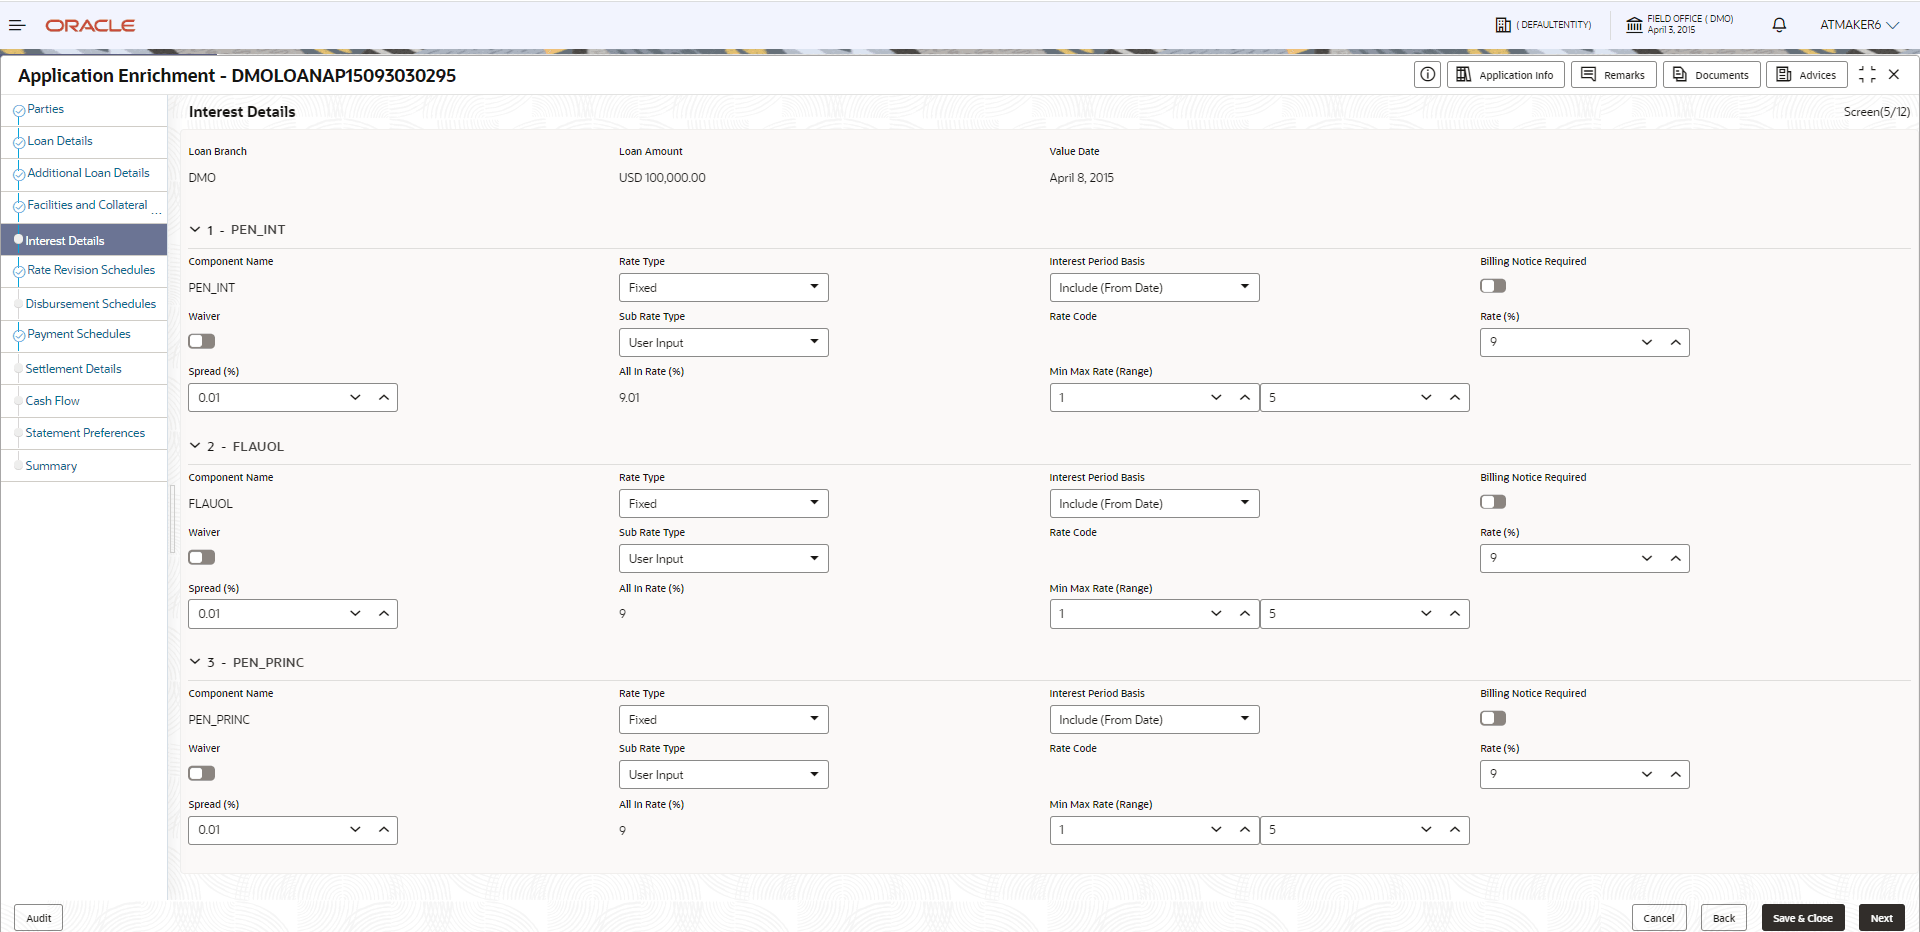
Task: Click the information icon button
Action: point(1427,75)
